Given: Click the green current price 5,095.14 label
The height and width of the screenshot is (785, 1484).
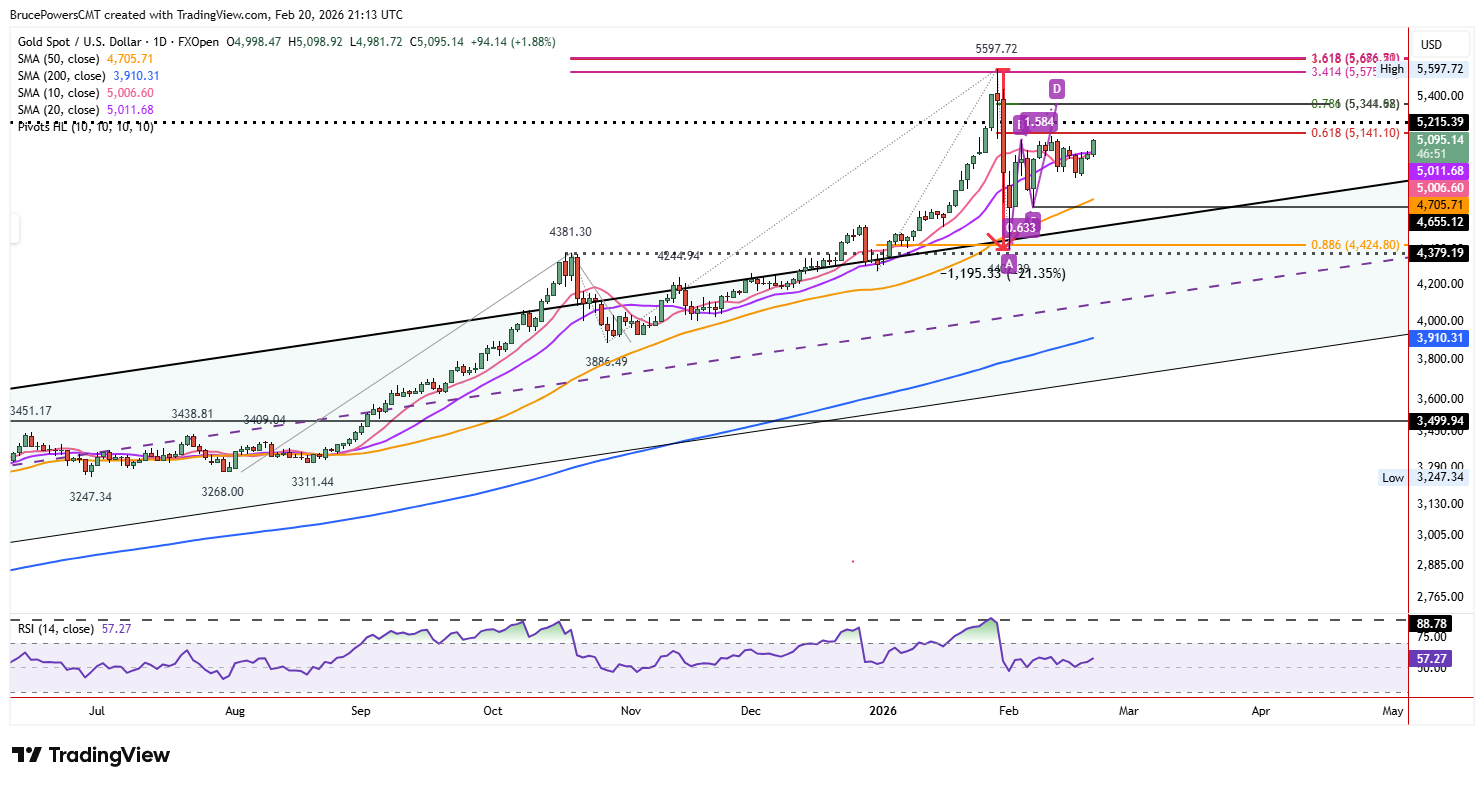Looking at the screenshot, I should [1437, 141].
